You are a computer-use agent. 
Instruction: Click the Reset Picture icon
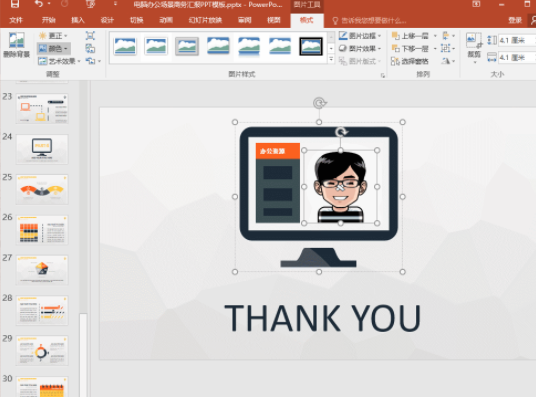(x=90, y=61)
